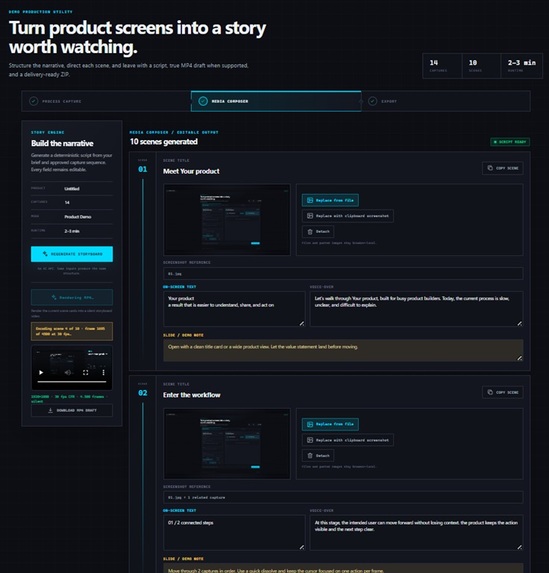Image resolution: width=549 pixels, height=573 pixels.
Task: Click the 2–3 min runtime stat box
Action: (x=522, y=66)
